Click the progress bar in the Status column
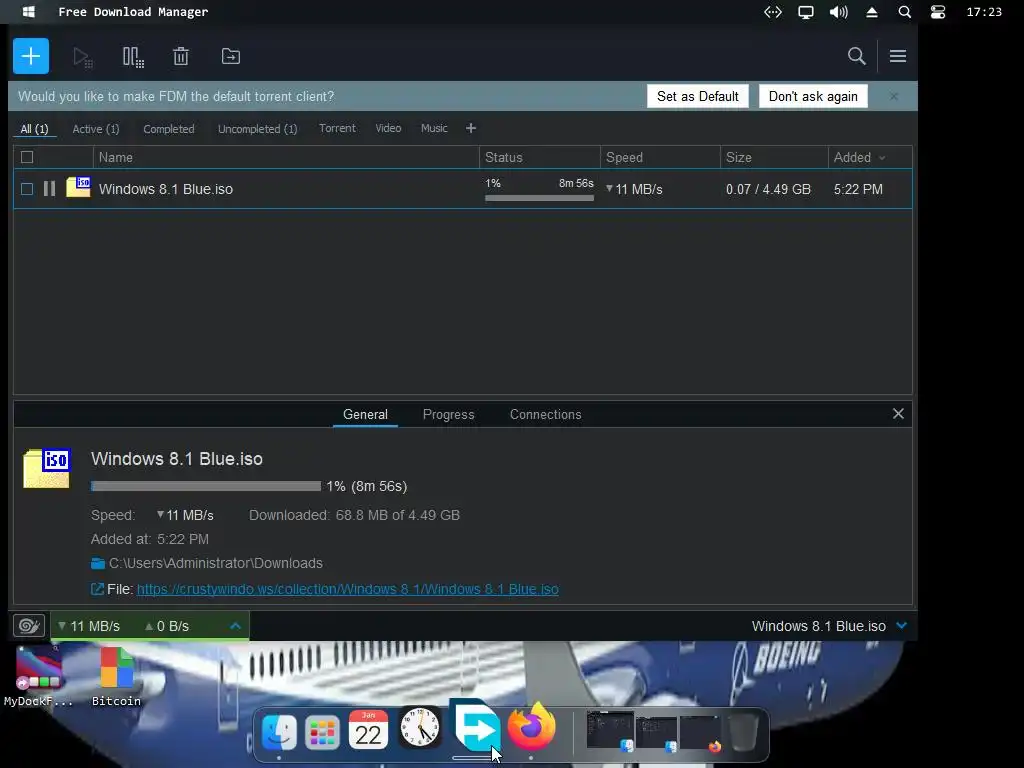The height and width of the screenshot is (768, 1024). click(x=539, y=198)
